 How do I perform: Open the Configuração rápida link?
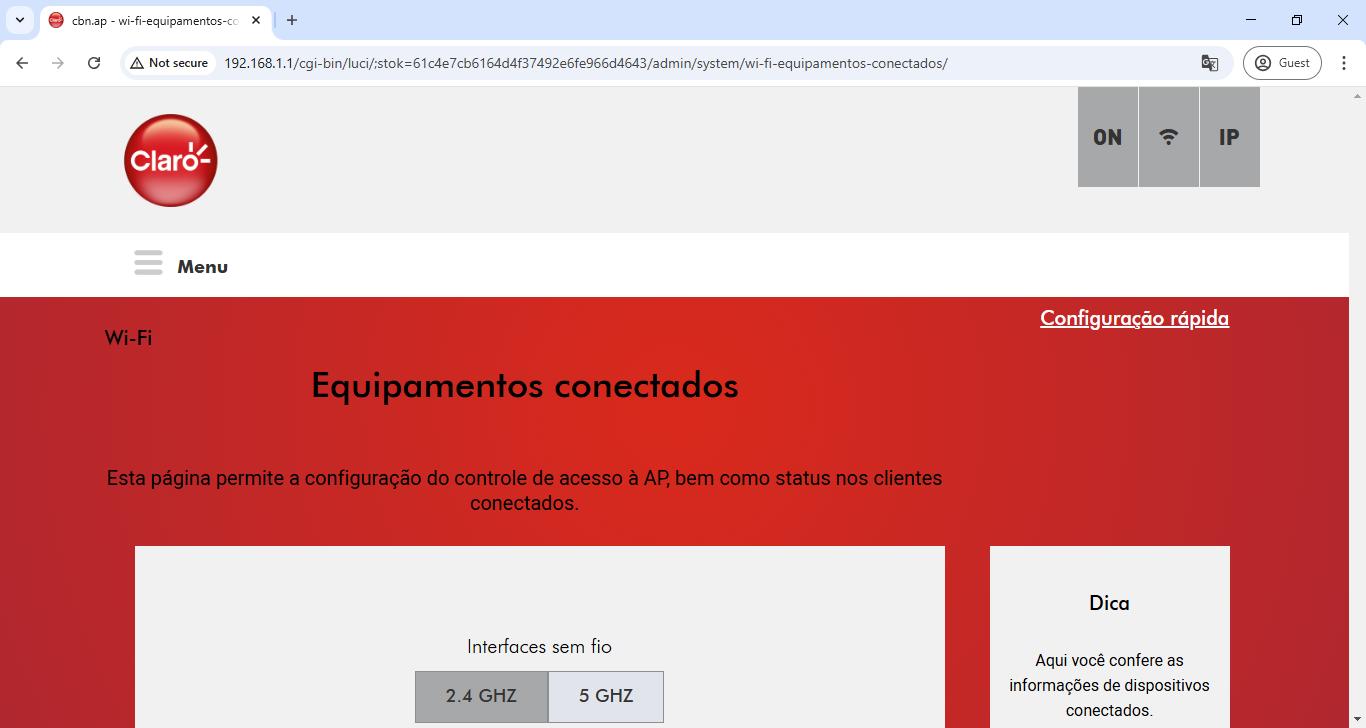(1134, 318)
